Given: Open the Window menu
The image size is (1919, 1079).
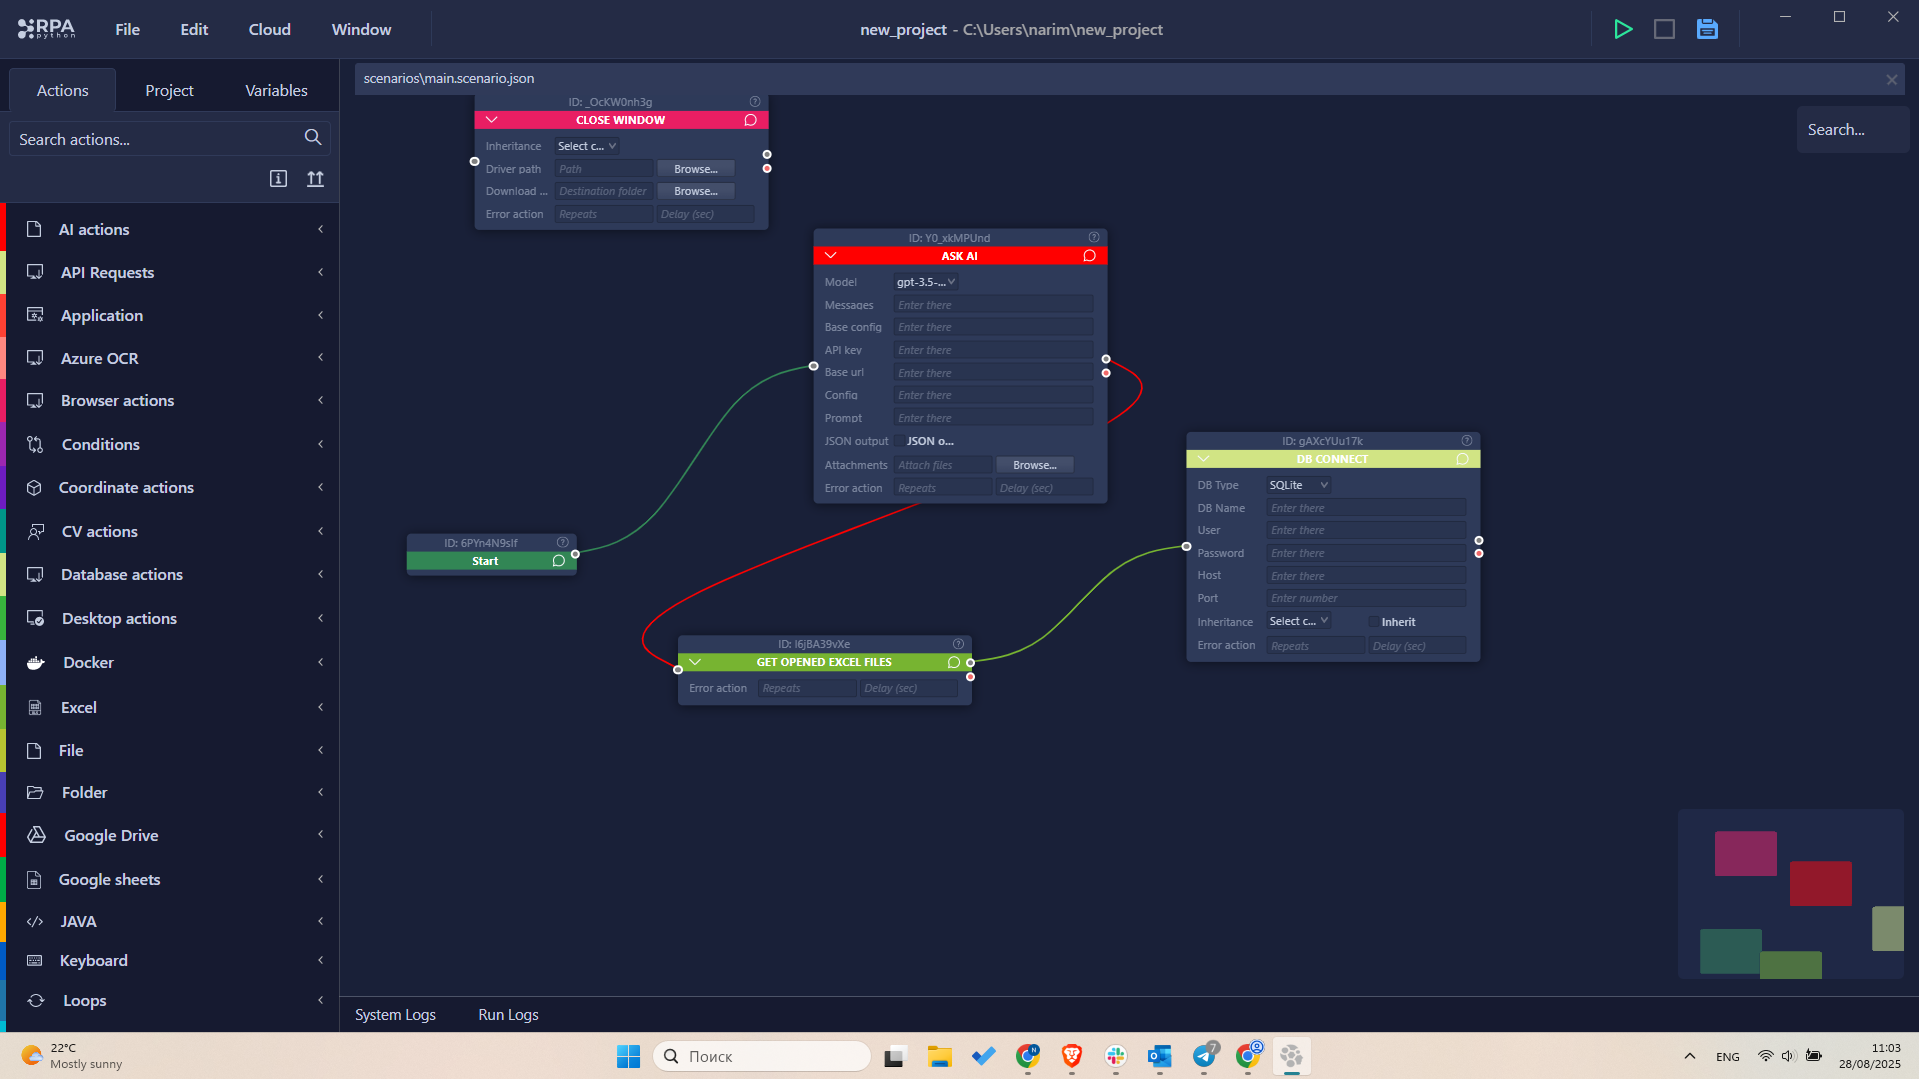Looking at the screenshot, I should [361, 29].
